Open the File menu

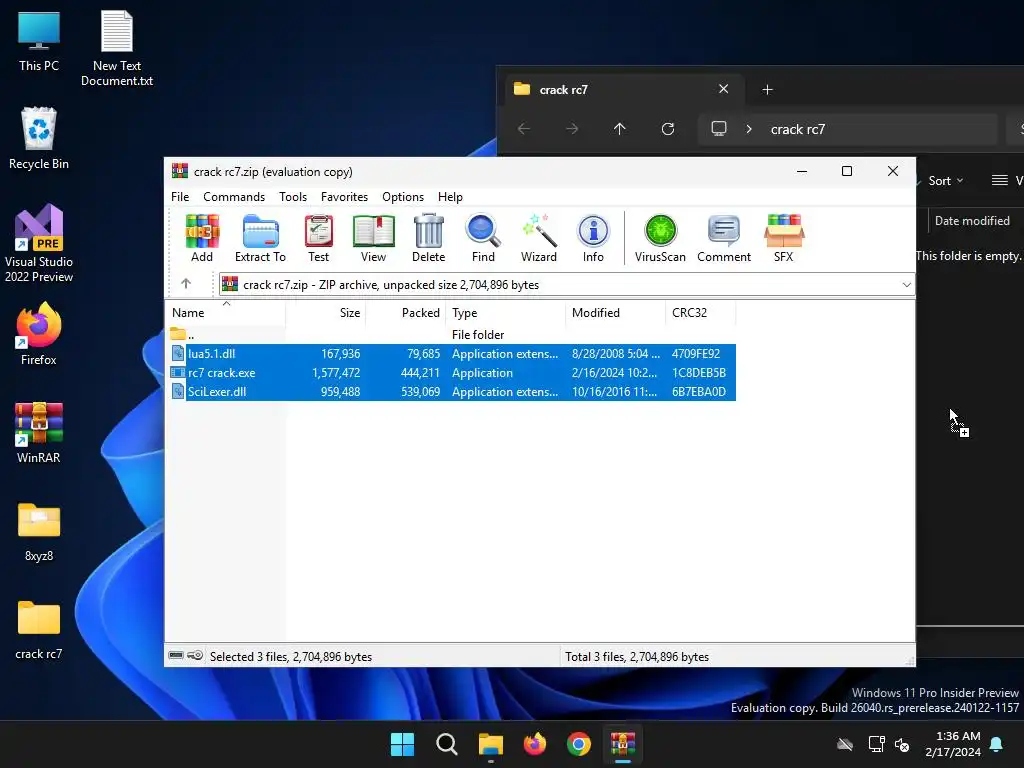click(x=180, y=197)
